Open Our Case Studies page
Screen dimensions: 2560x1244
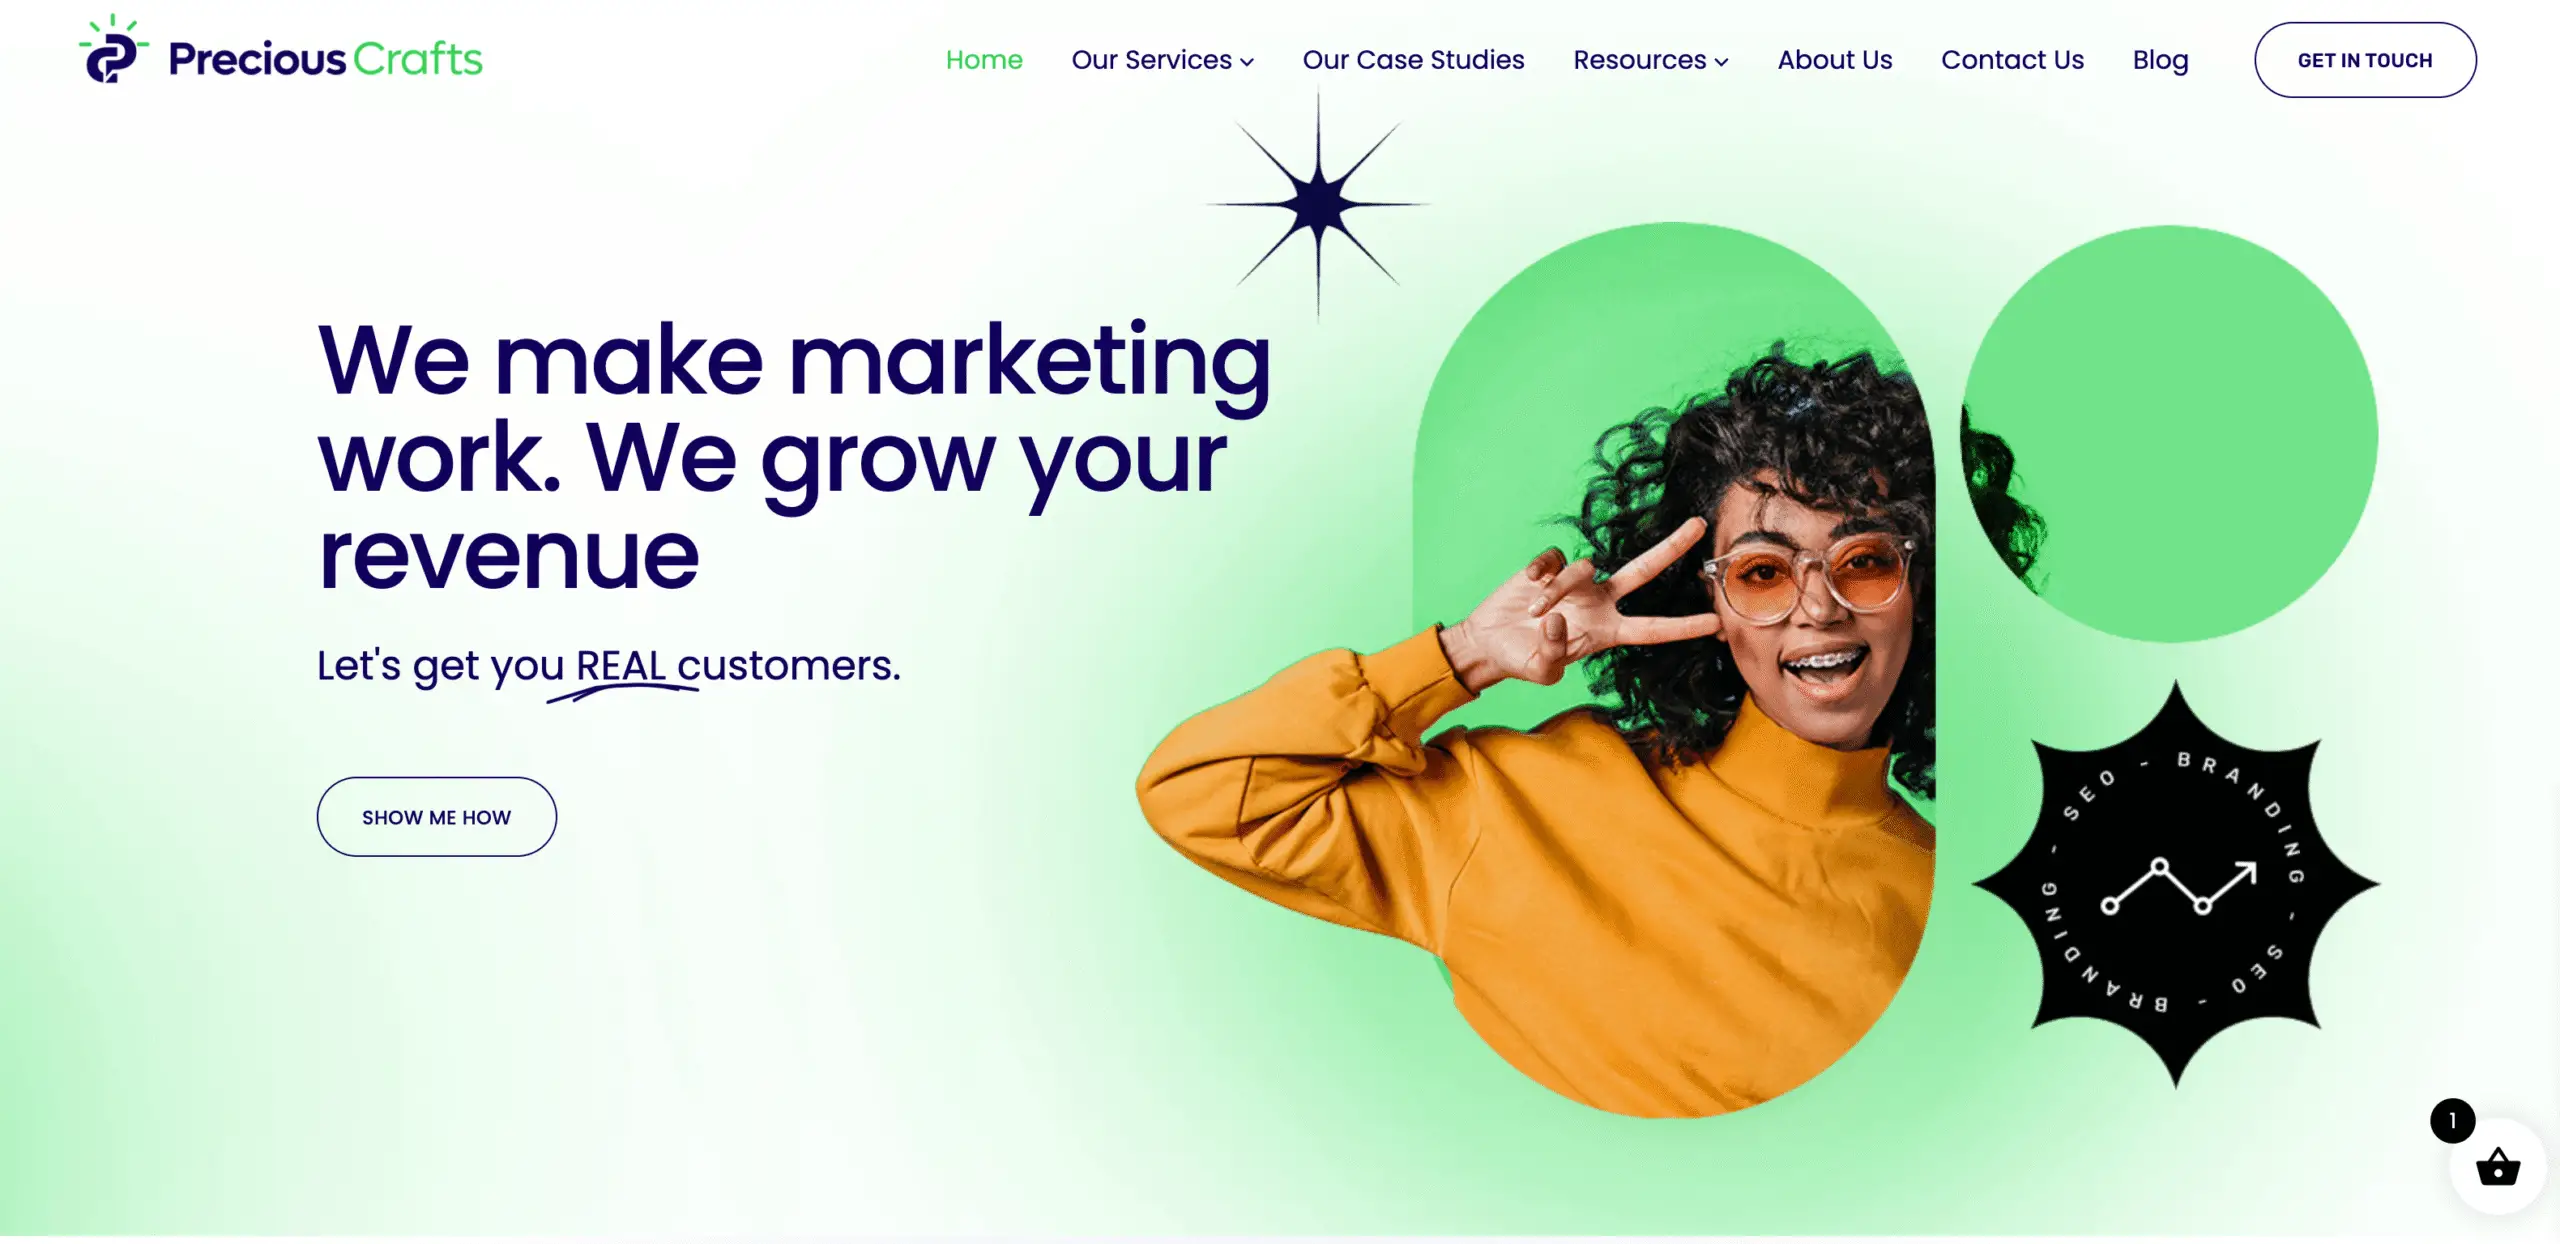[x=1413, y=60]
